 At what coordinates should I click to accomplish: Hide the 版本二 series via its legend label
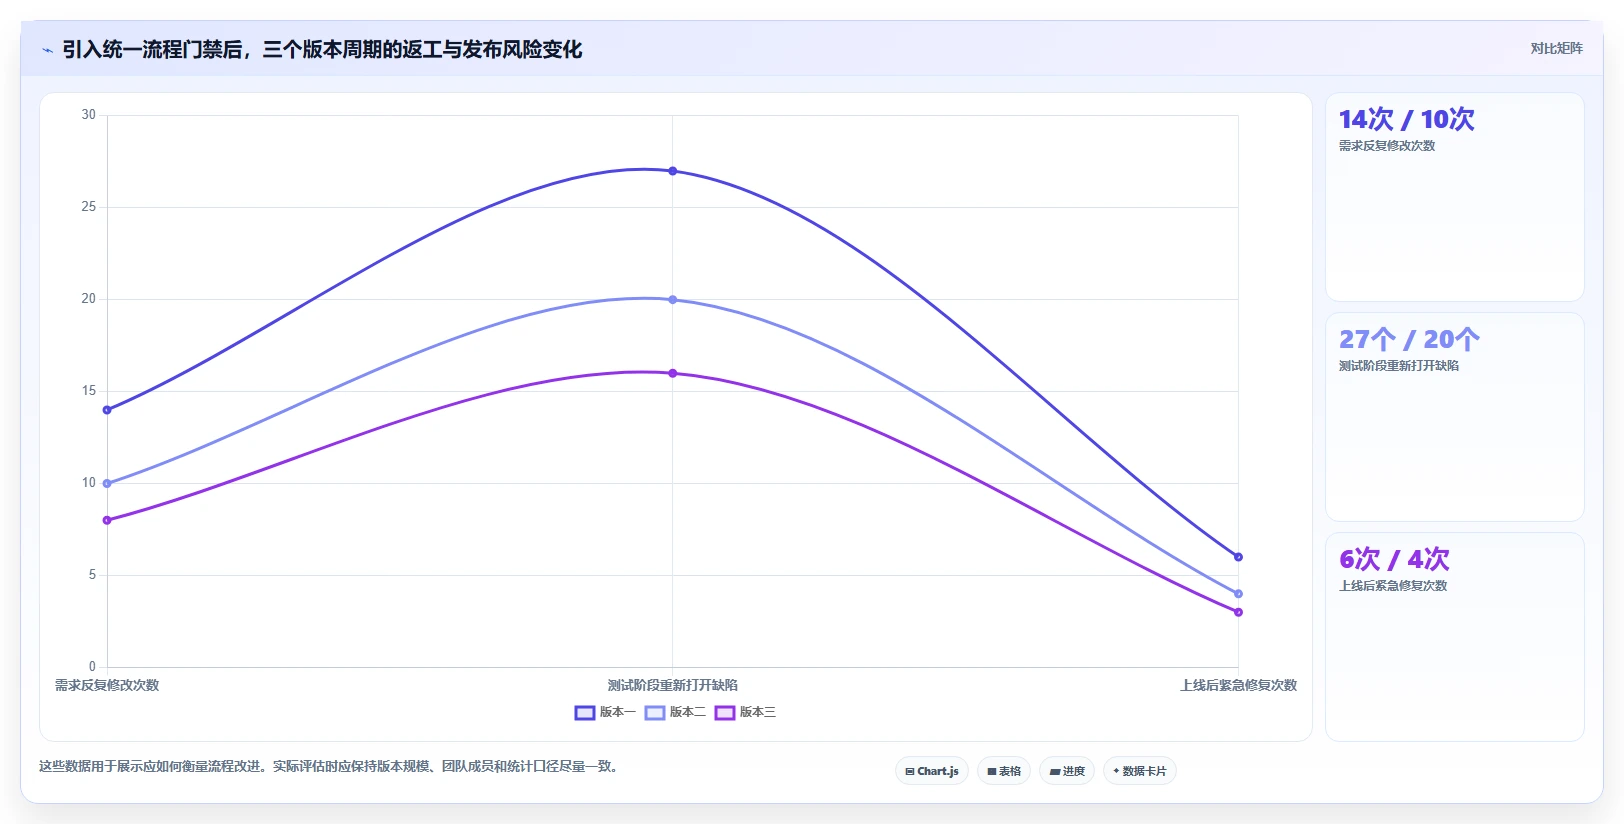688,712
